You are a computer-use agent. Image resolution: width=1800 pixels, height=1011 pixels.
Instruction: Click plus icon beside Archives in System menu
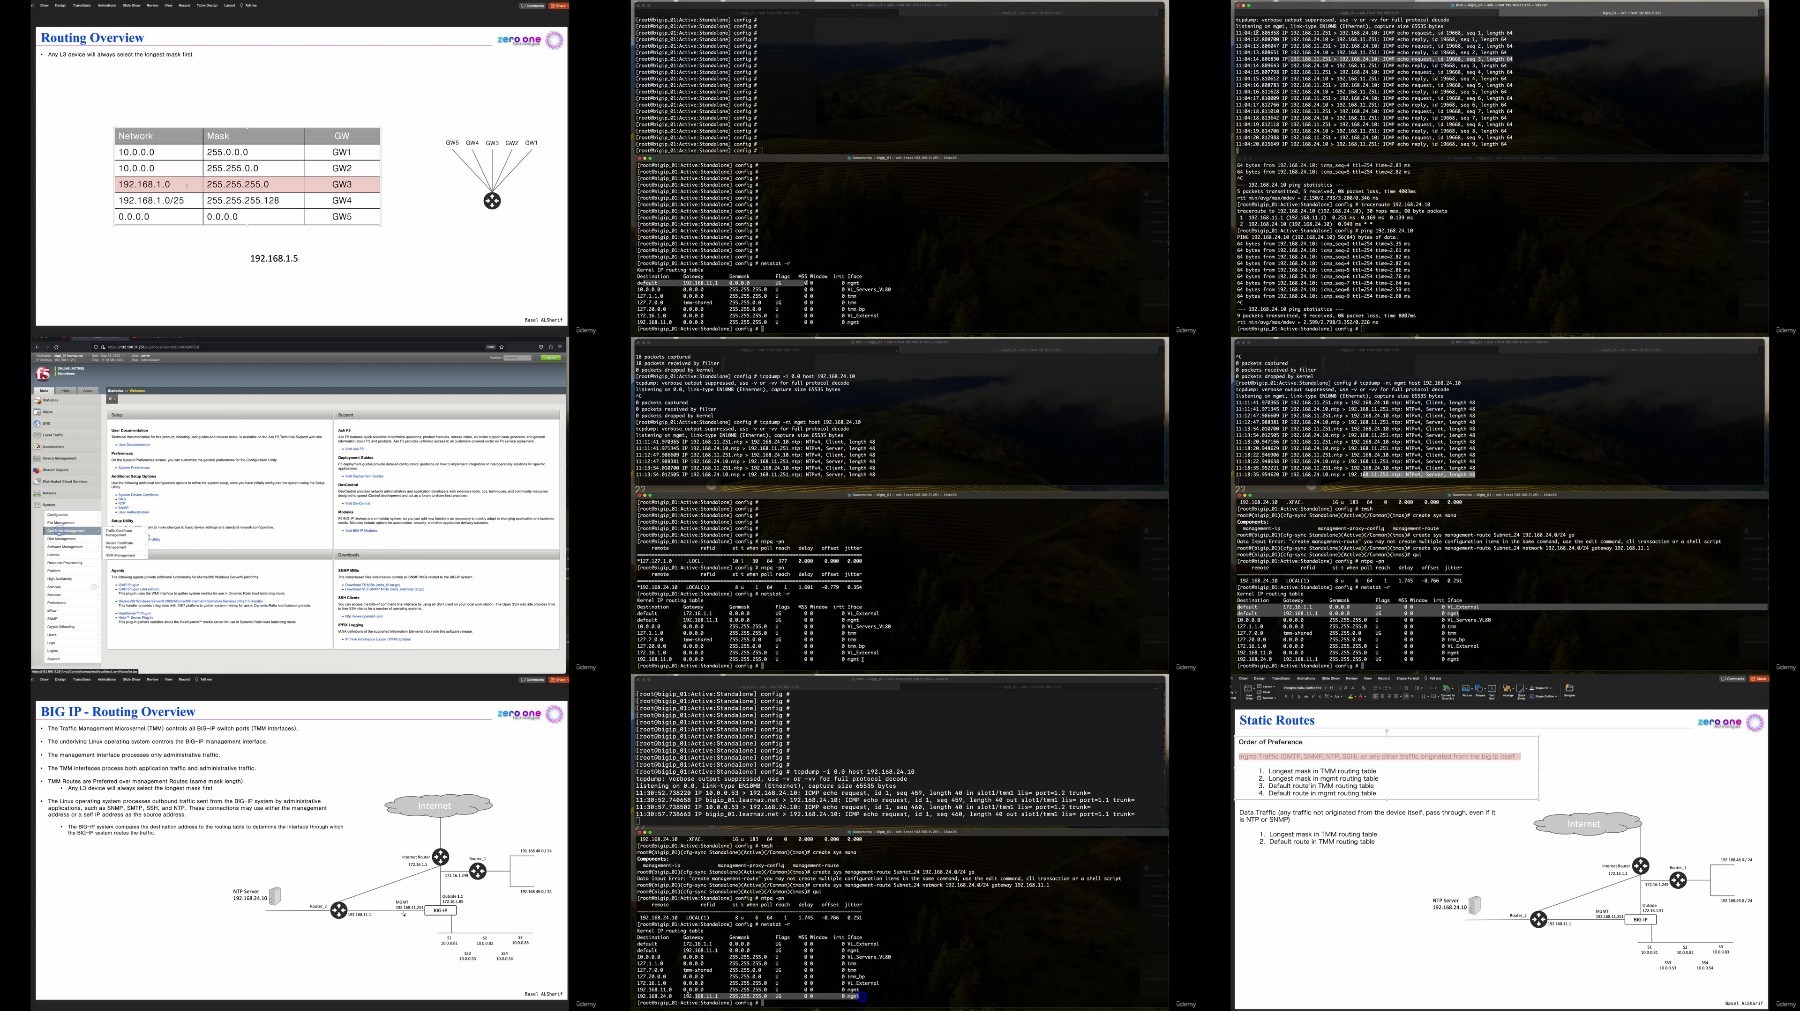tap(94, 587)
